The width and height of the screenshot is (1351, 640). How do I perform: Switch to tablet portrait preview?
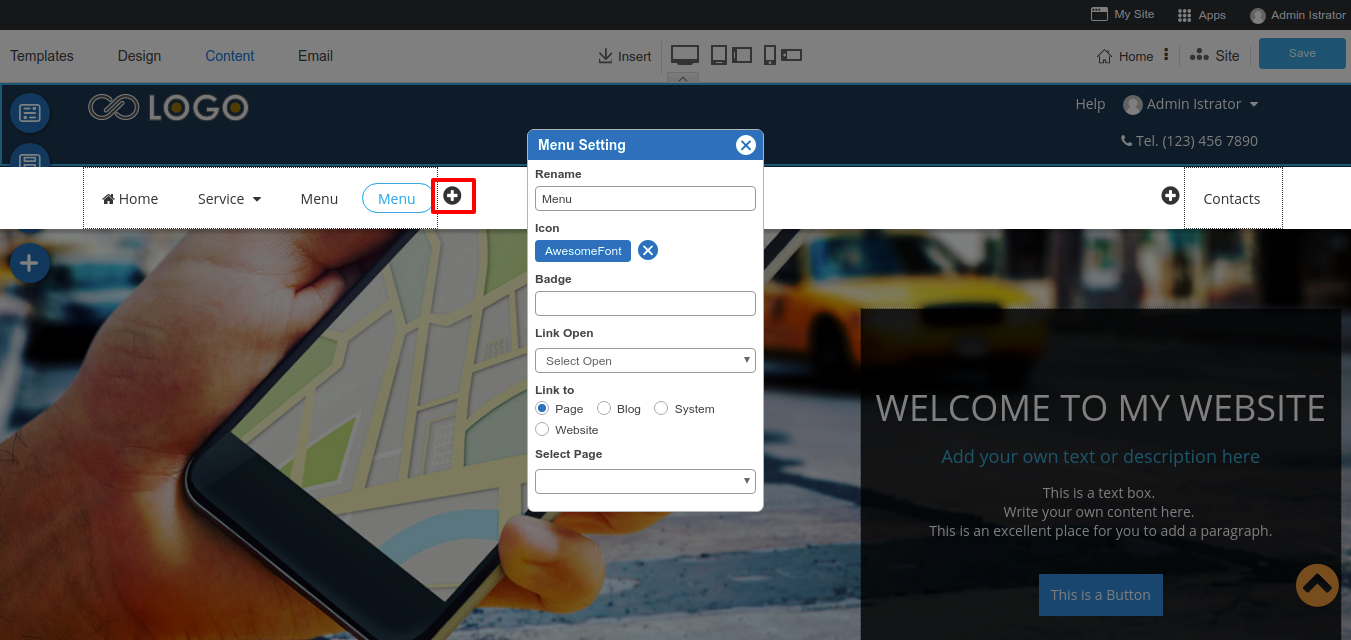[719, 55]
